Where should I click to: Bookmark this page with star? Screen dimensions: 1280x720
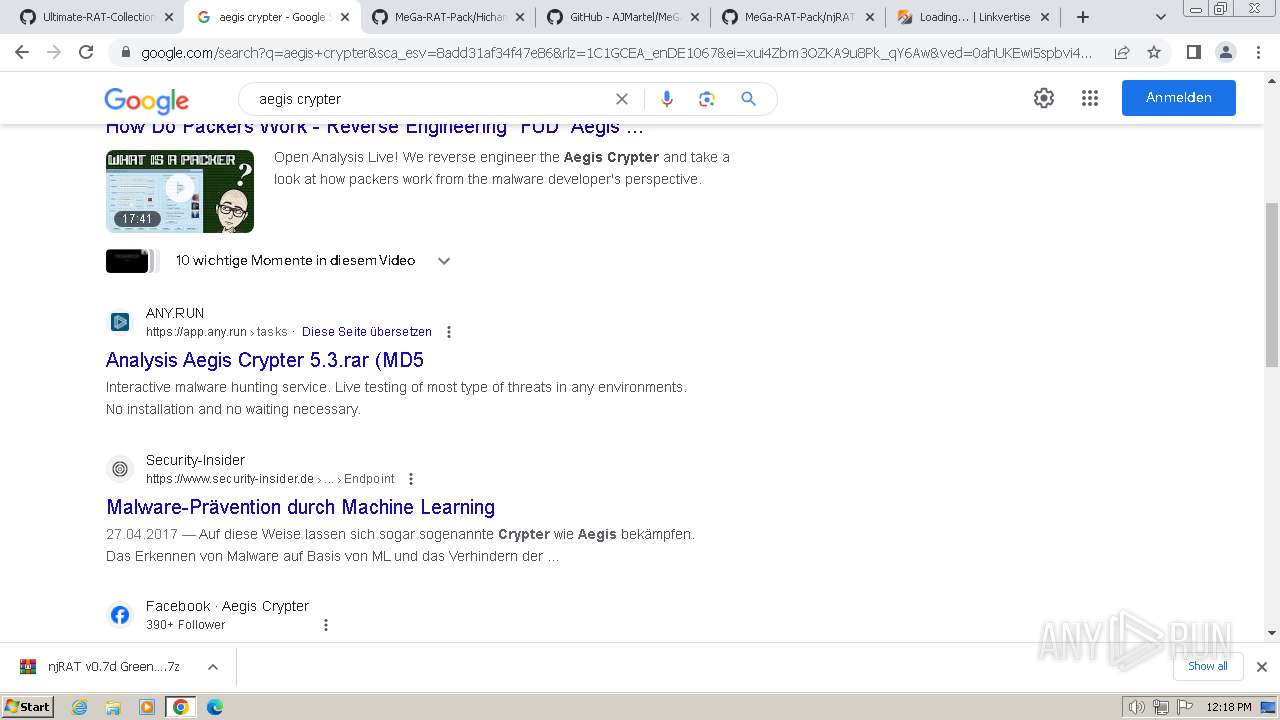1154,52
